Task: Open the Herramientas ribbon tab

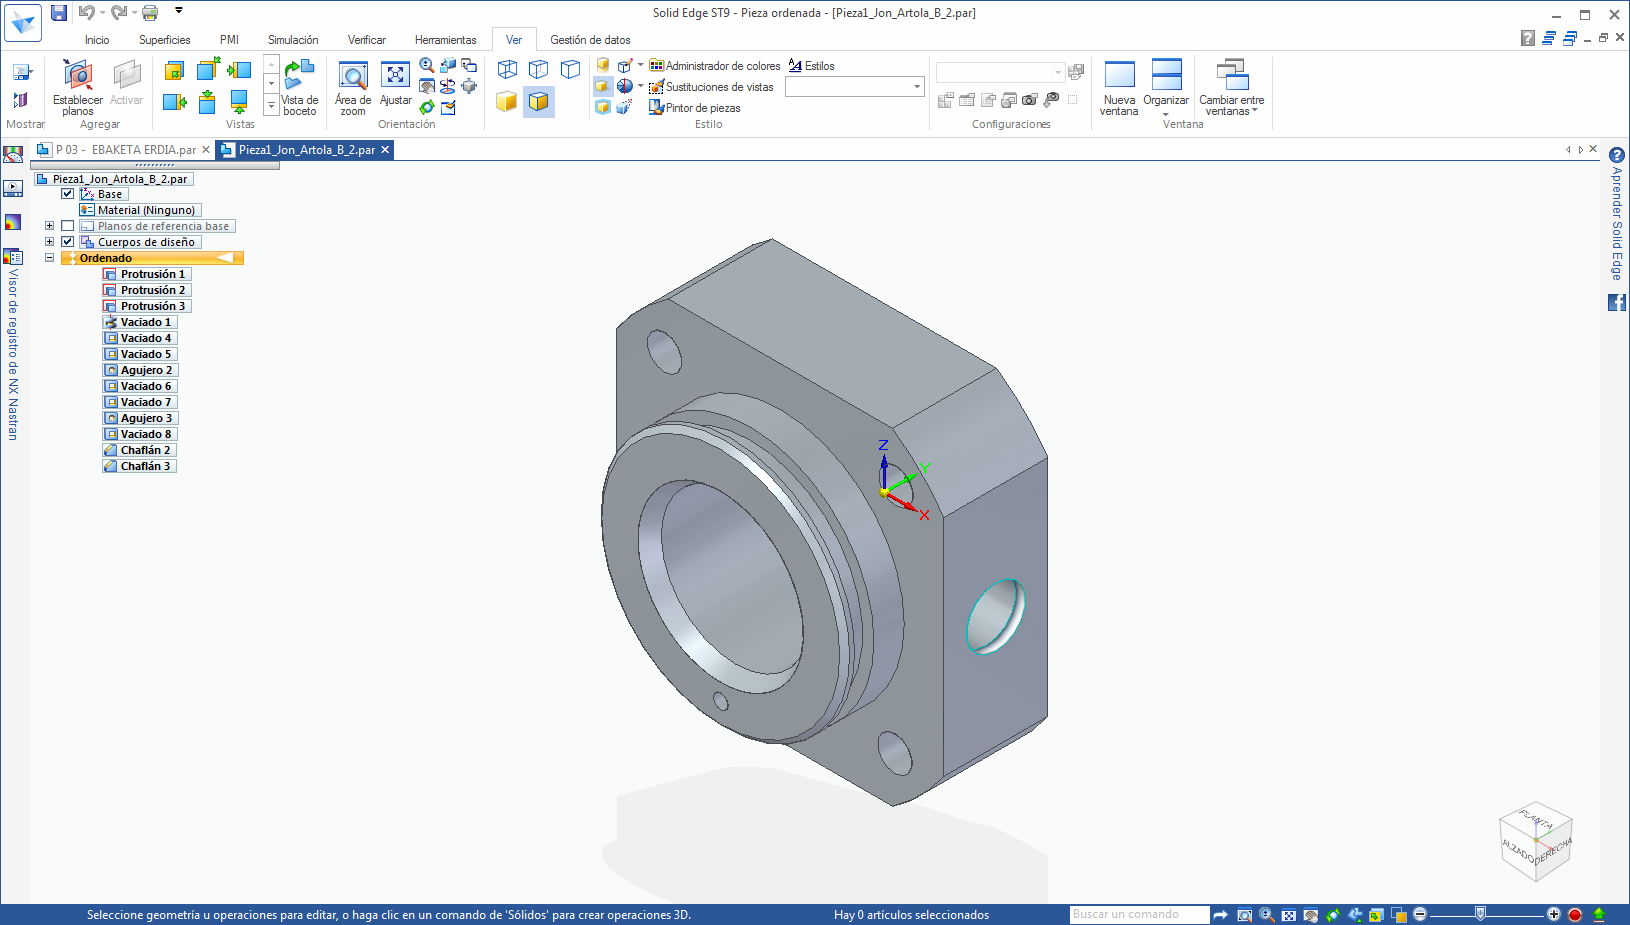Action: [x=445, y=40]
